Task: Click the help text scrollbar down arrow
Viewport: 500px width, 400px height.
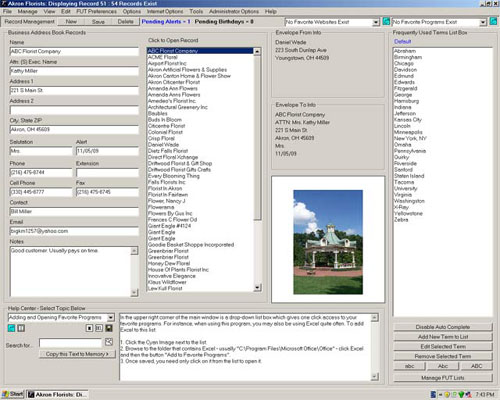Action: tap(374, 377)
